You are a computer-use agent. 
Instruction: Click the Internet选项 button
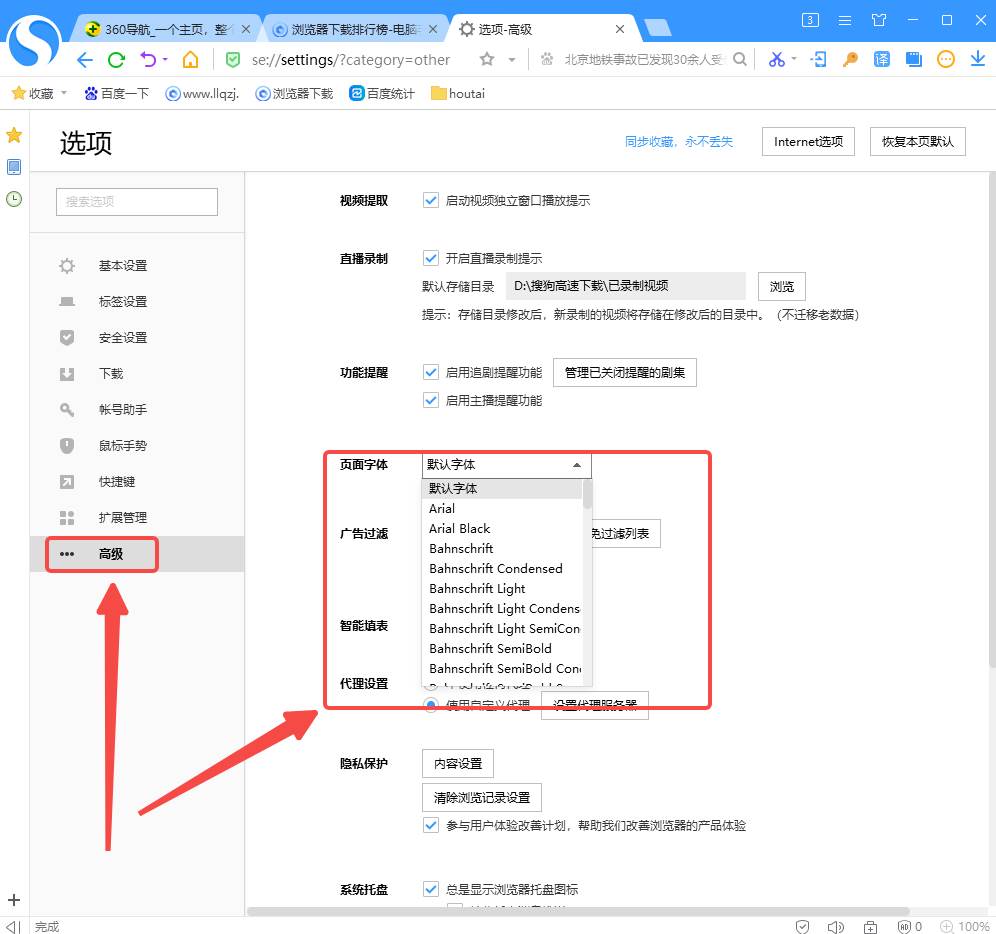tap(808, 141)
